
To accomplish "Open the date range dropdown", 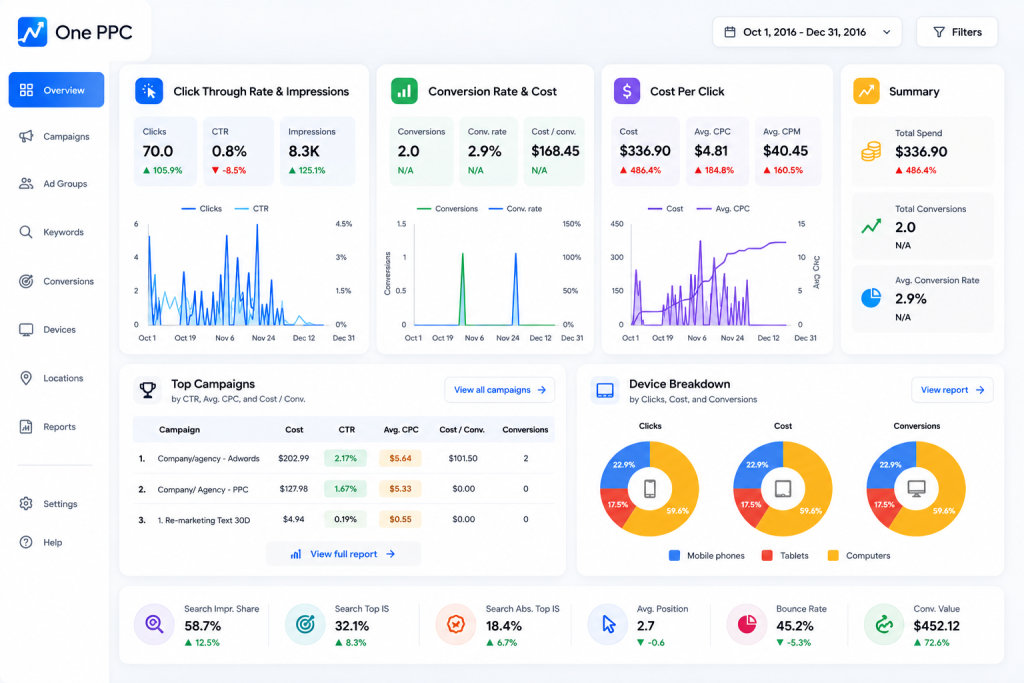I will 807,32.
